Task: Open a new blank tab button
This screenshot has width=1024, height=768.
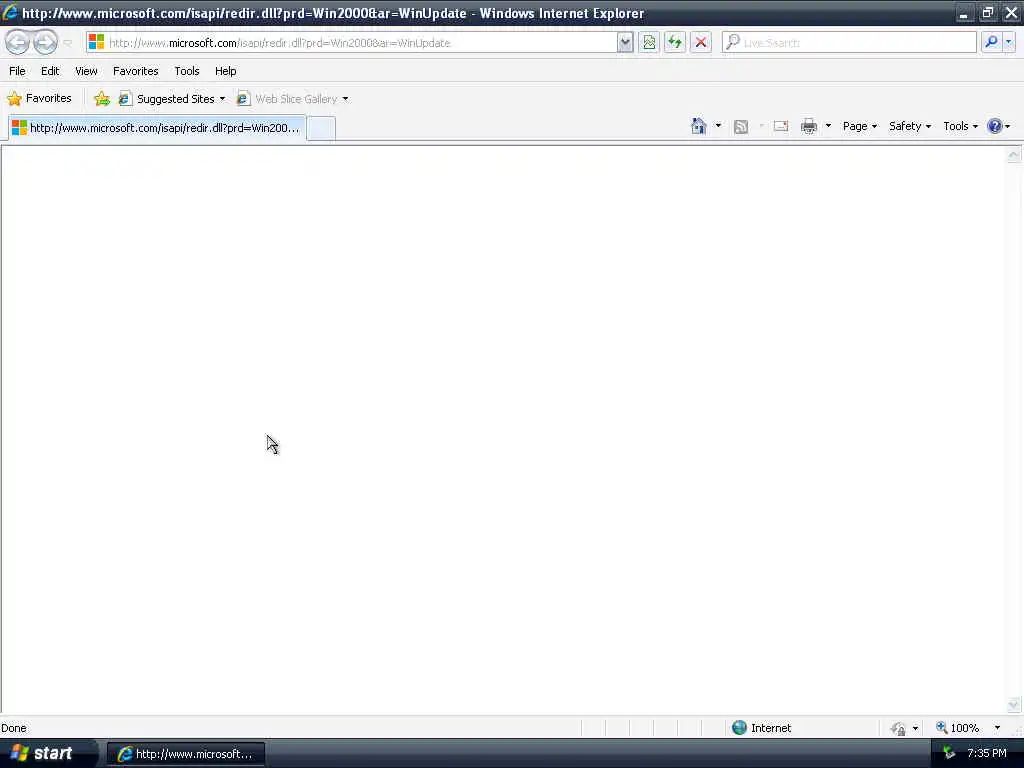Action: [321, 128]
